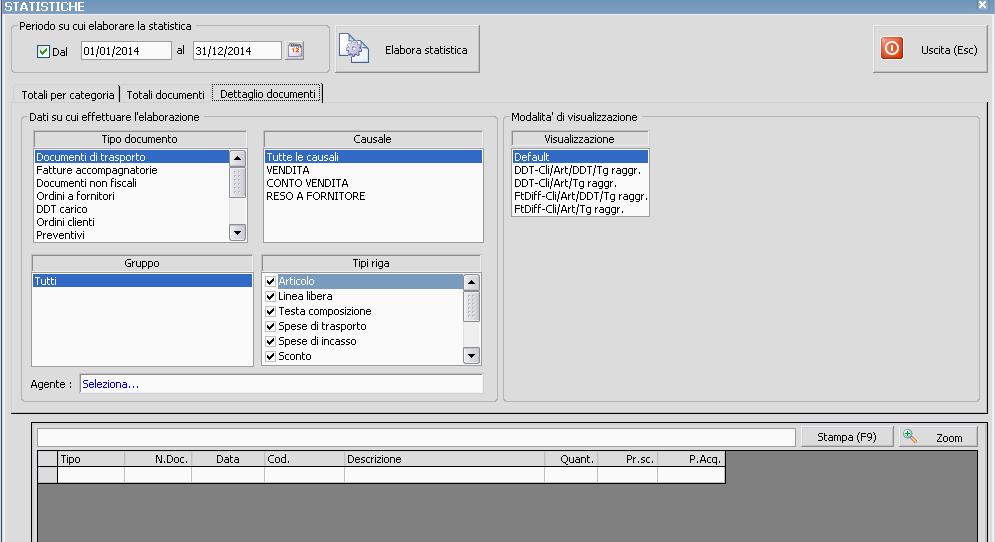The height and width of the screenshot is (542, 995).
Task: Toggle the Spese di incasso checkbox
Action: click(270, 341)
